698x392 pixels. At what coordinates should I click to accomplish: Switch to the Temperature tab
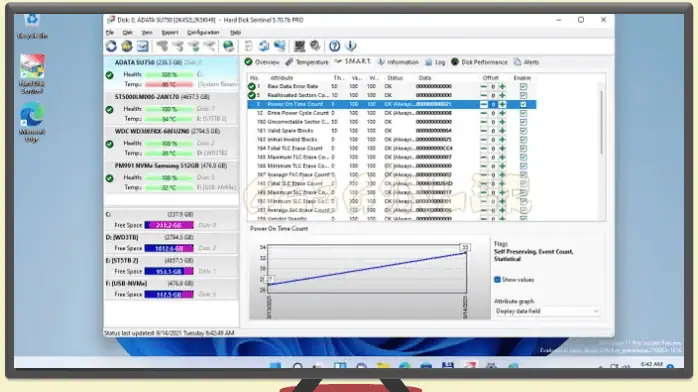coord(307,62)
